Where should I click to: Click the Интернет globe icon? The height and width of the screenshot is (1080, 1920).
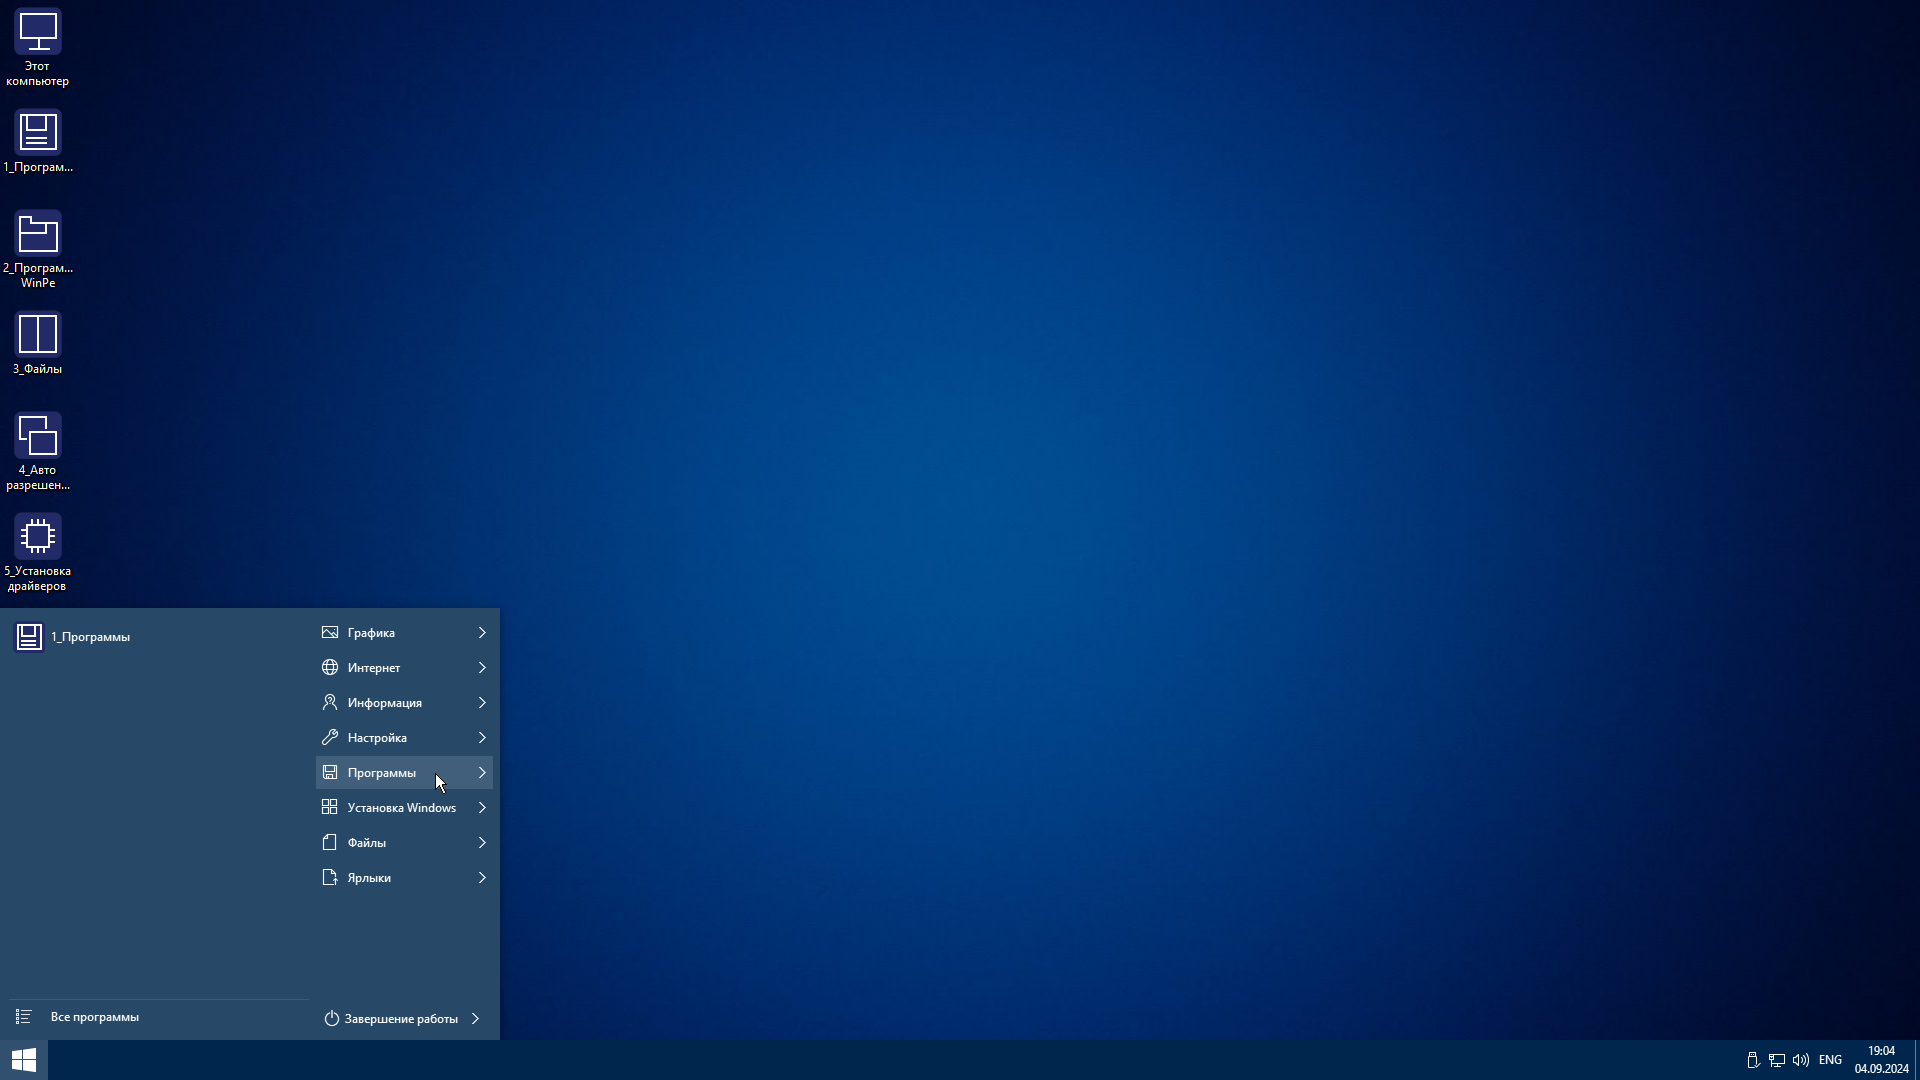[x=330, y=668]
